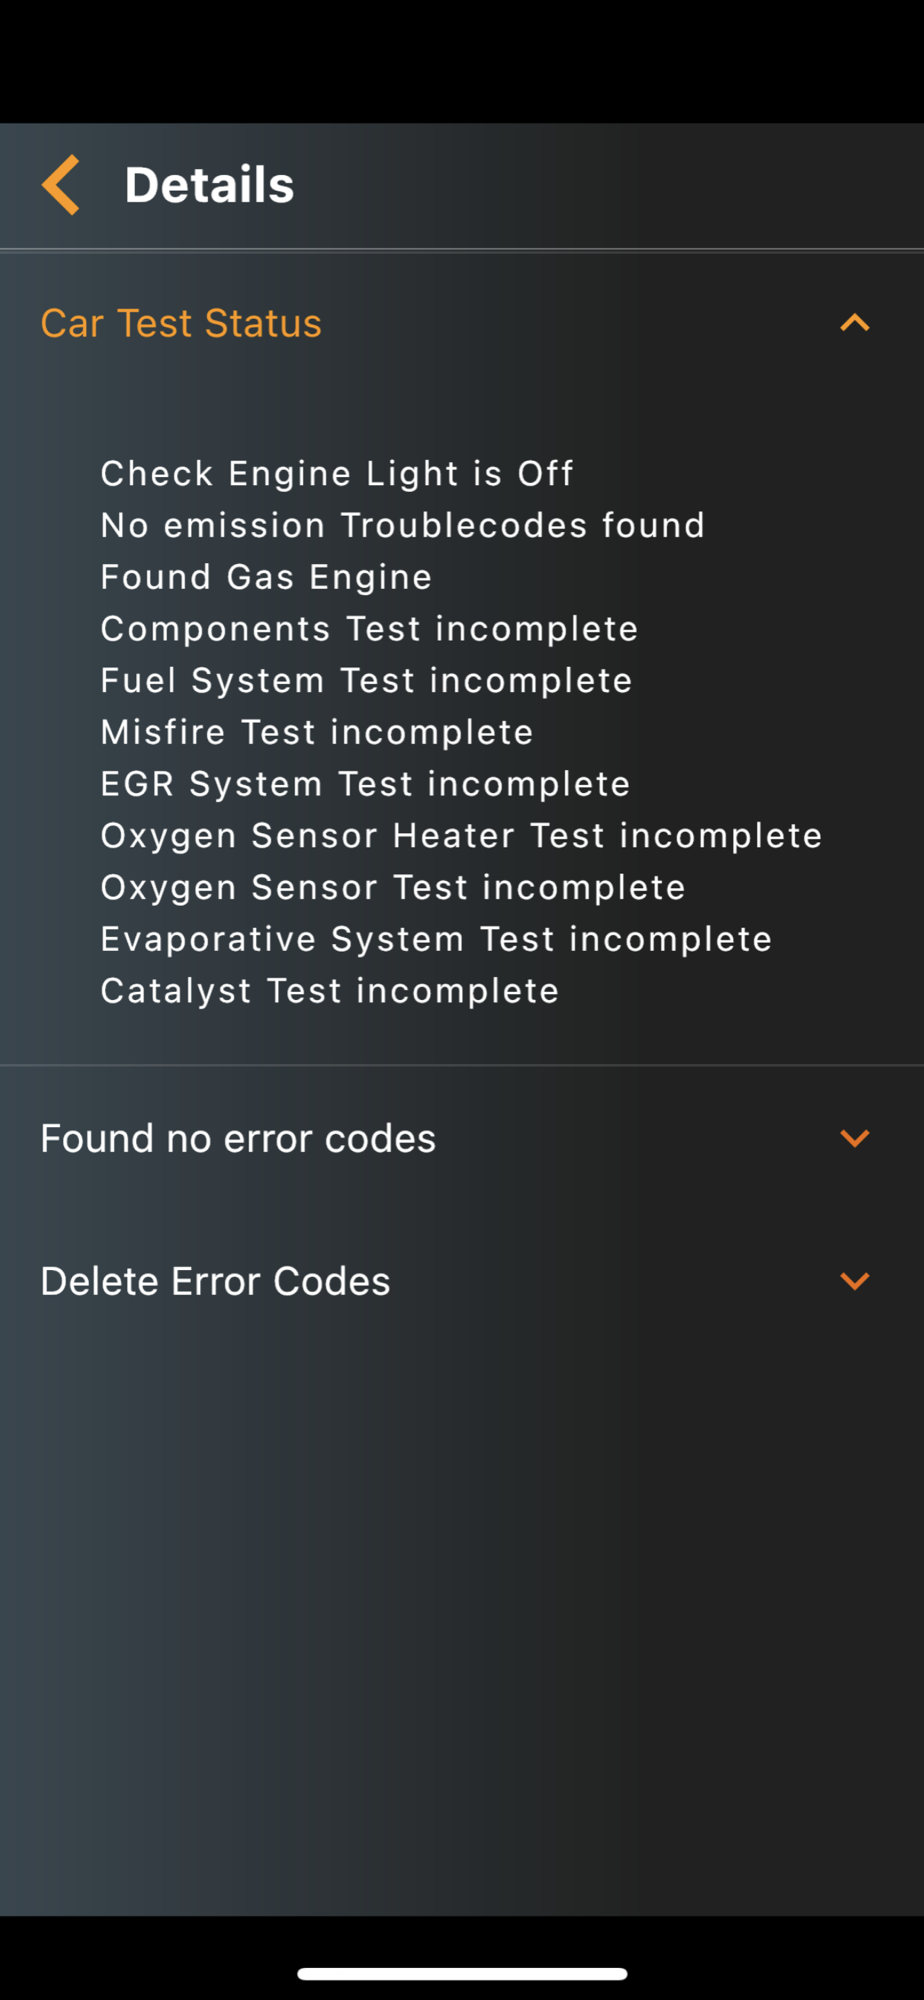Select Oxygen Sensor Heater Test incomplete line
Screen dimensions: 924x2000
[x=461, y=836]
